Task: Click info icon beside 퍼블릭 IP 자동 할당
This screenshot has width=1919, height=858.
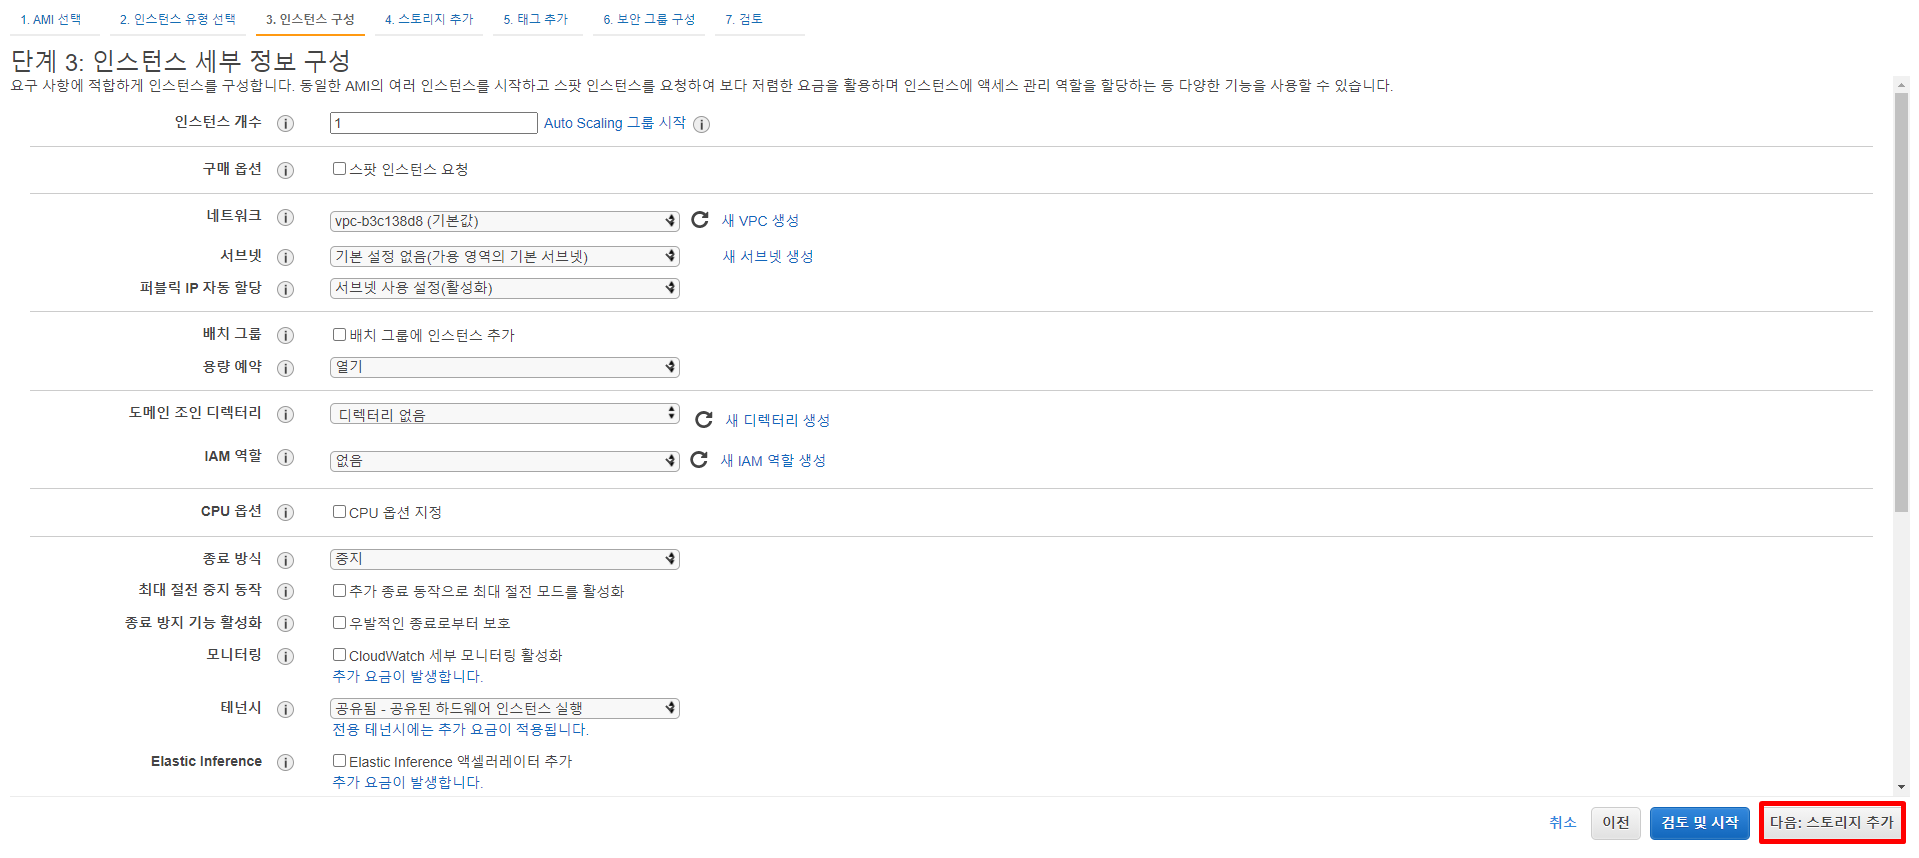Action: pos(286,290)
